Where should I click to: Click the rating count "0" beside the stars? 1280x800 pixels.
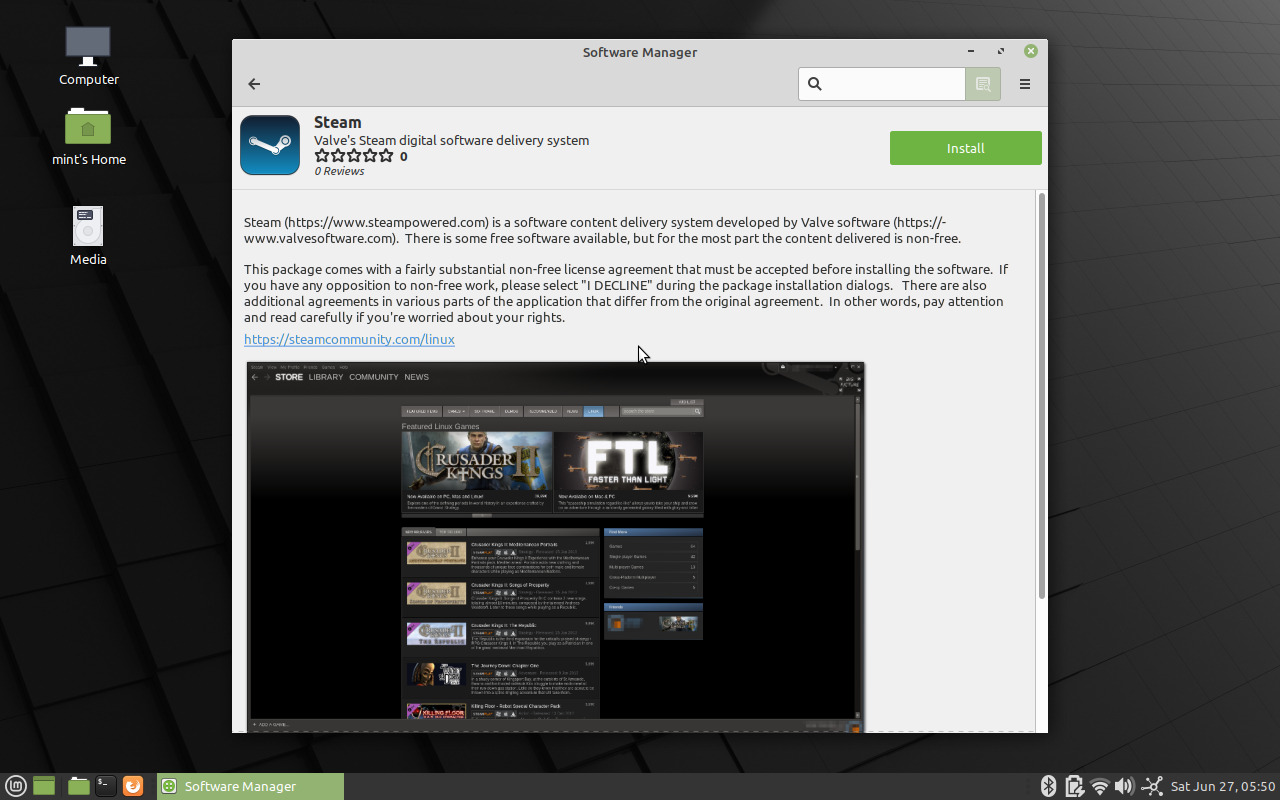404,156
